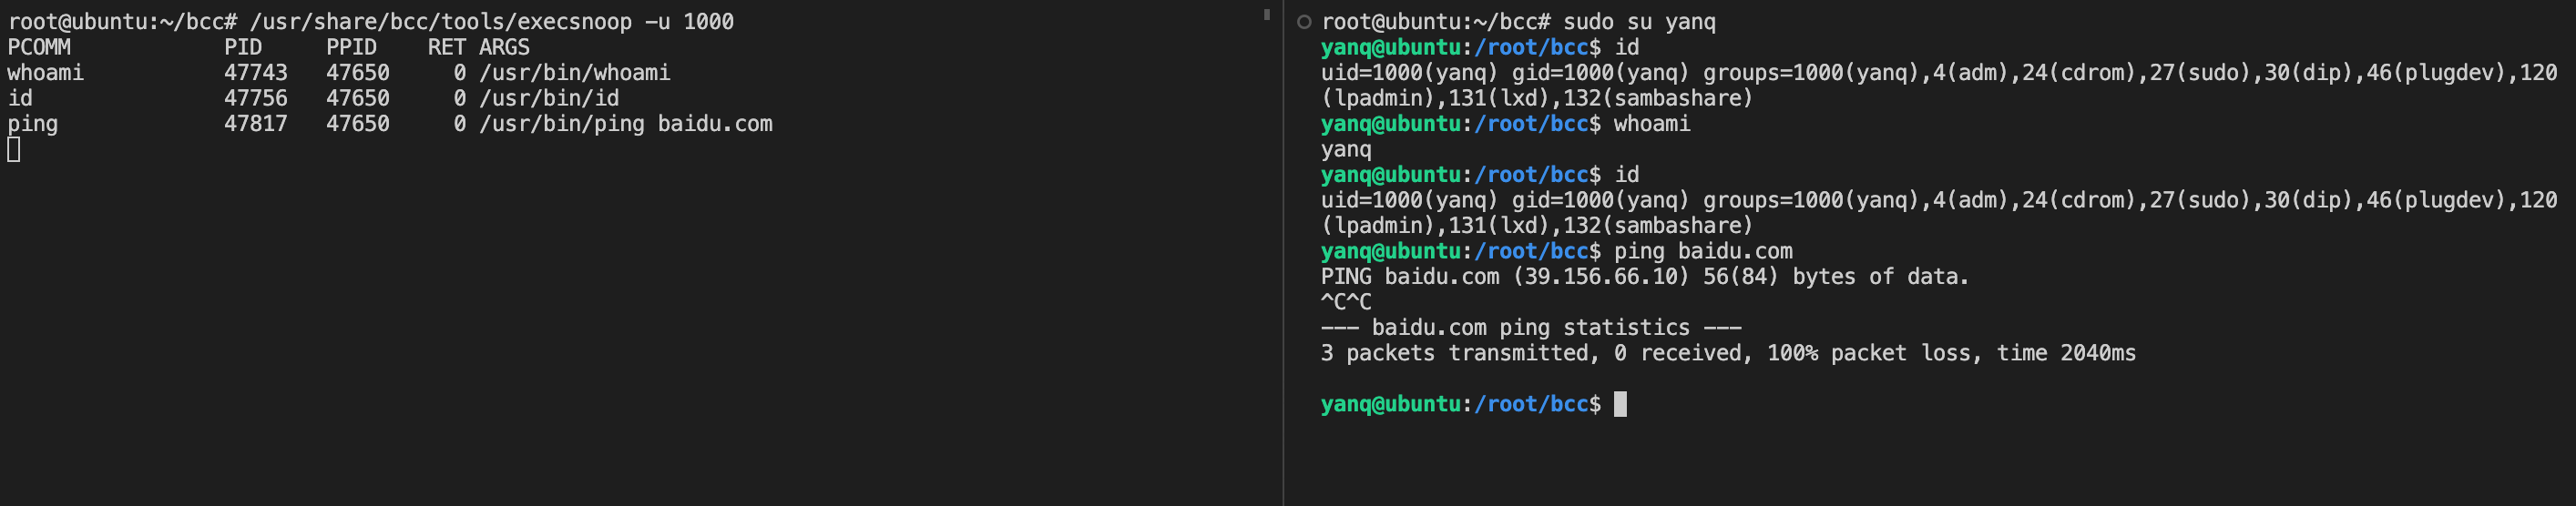Click the ^C^C interrupt line
Screen dimensions: 2576x506
tap(1346, 302)
